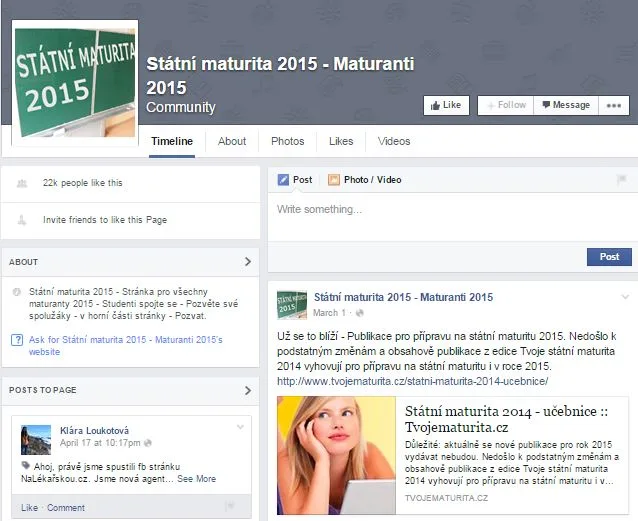Invite friends to like this Page
Viewport: 638px width, 521px height.
pos(105,220)
